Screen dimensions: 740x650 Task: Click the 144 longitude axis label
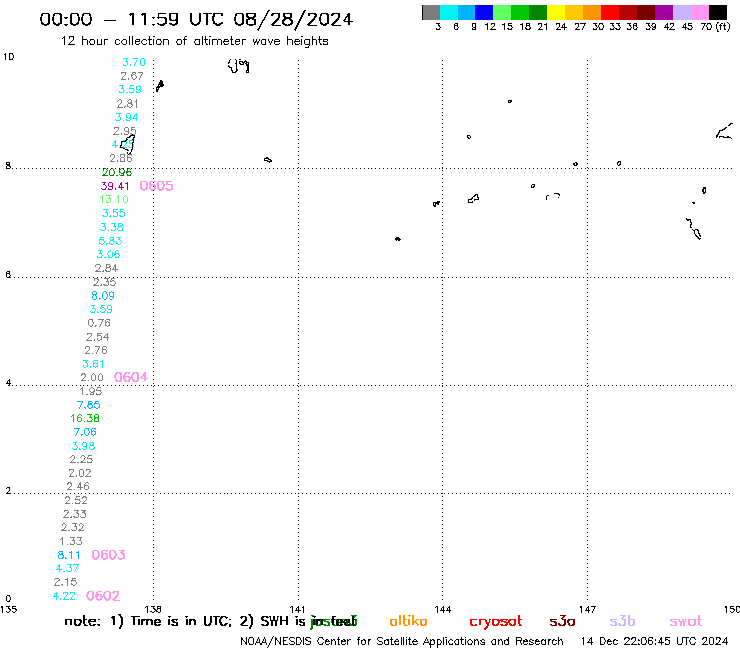point(443,610)
